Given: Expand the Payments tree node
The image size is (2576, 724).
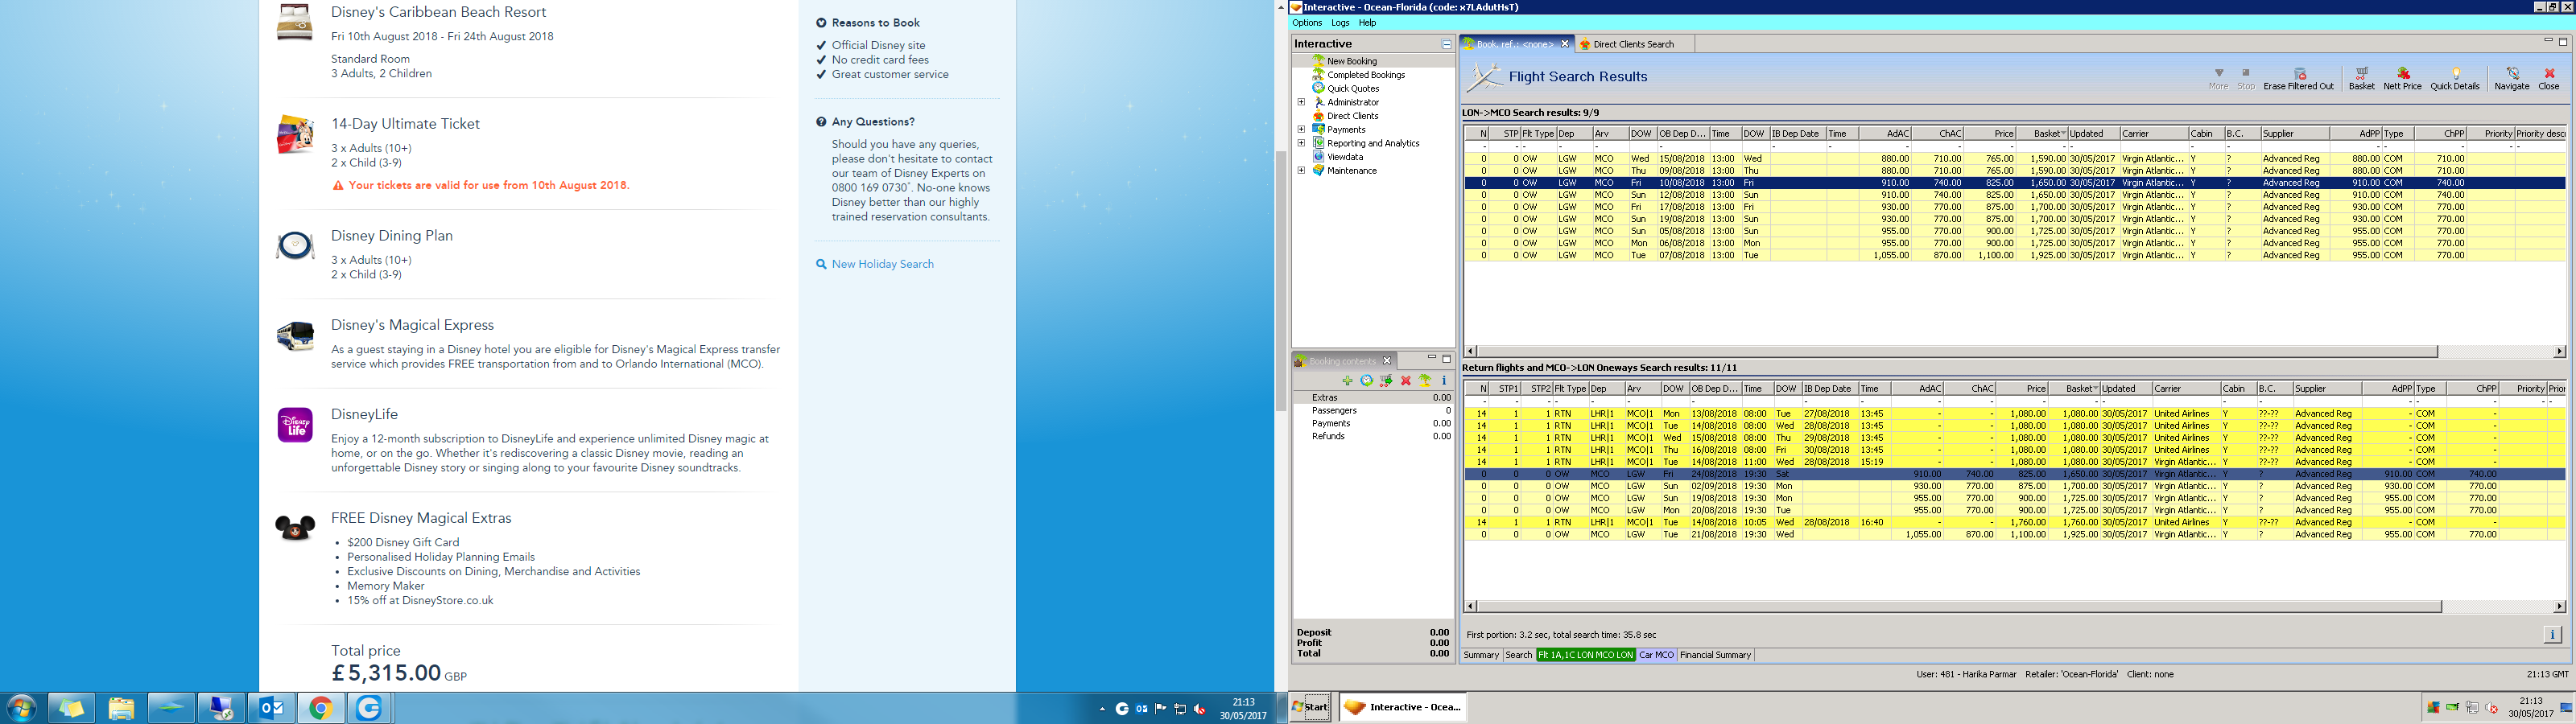Looking at the screenshot, I should click(1301, 129).
